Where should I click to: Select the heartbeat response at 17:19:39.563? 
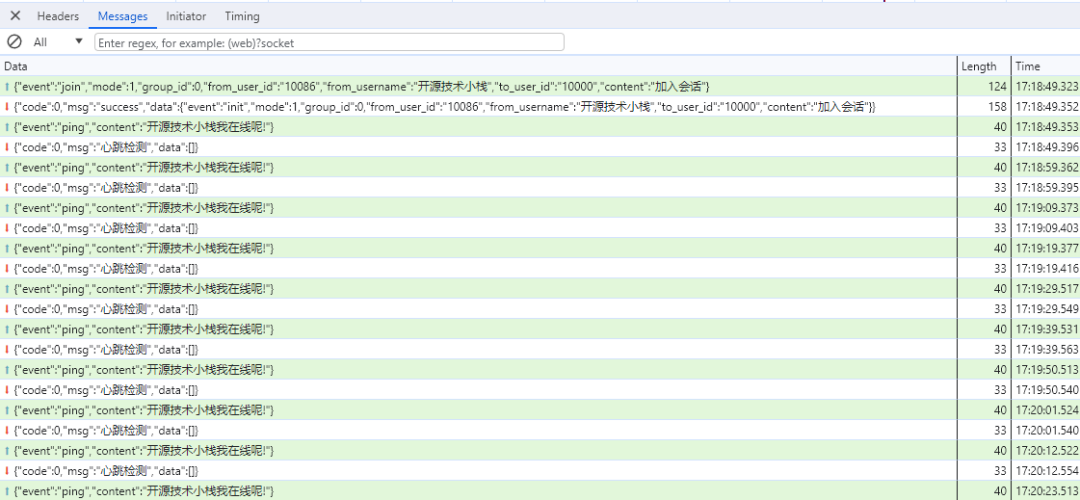click(540, 349)
